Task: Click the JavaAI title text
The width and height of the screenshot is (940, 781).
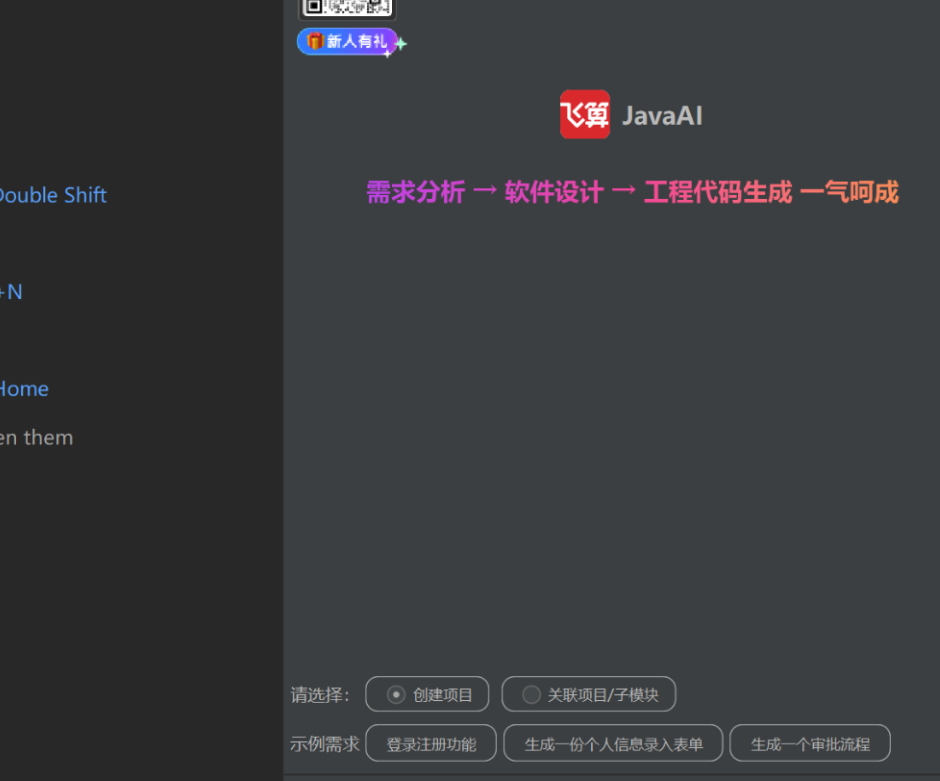Action: coord(662,116)
